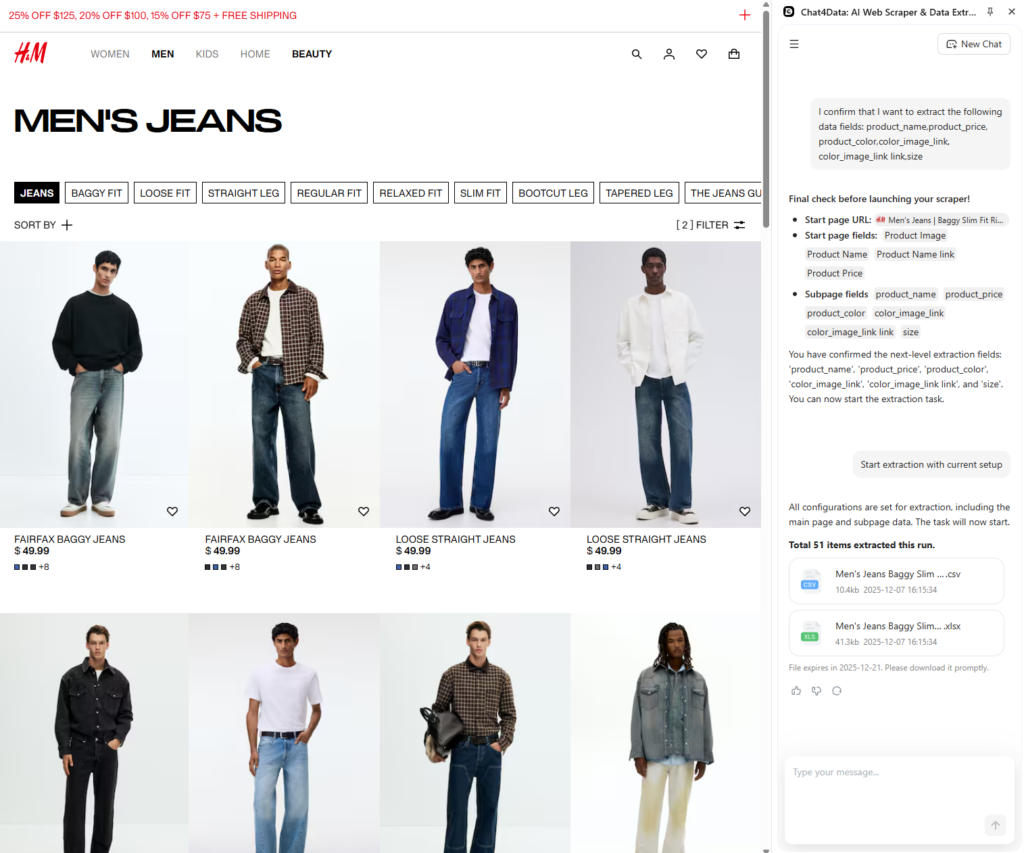1024x853 pixels.
Task: Expand the Sort By options
Action: (x=43, y=225)
